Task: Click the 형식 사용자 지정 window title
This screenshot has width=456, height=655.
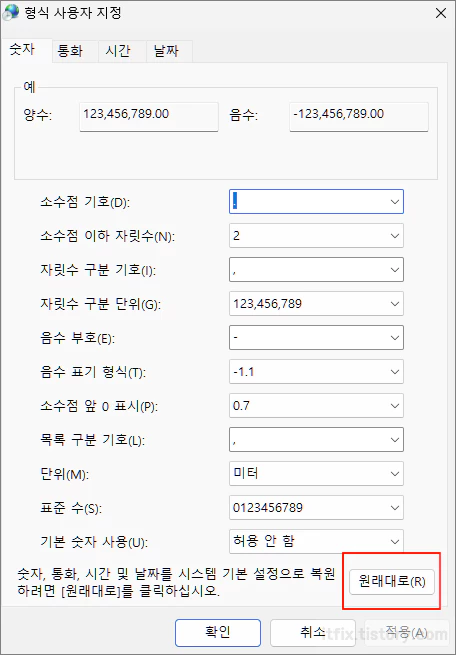Action: click(x=73, y=13)
